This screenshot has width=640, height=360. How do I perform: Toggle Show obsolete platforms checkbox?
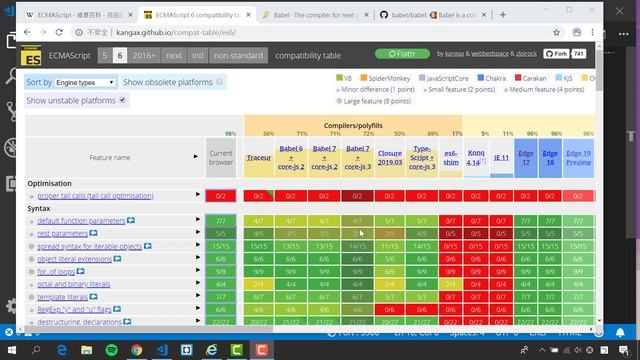coord(220,82)
